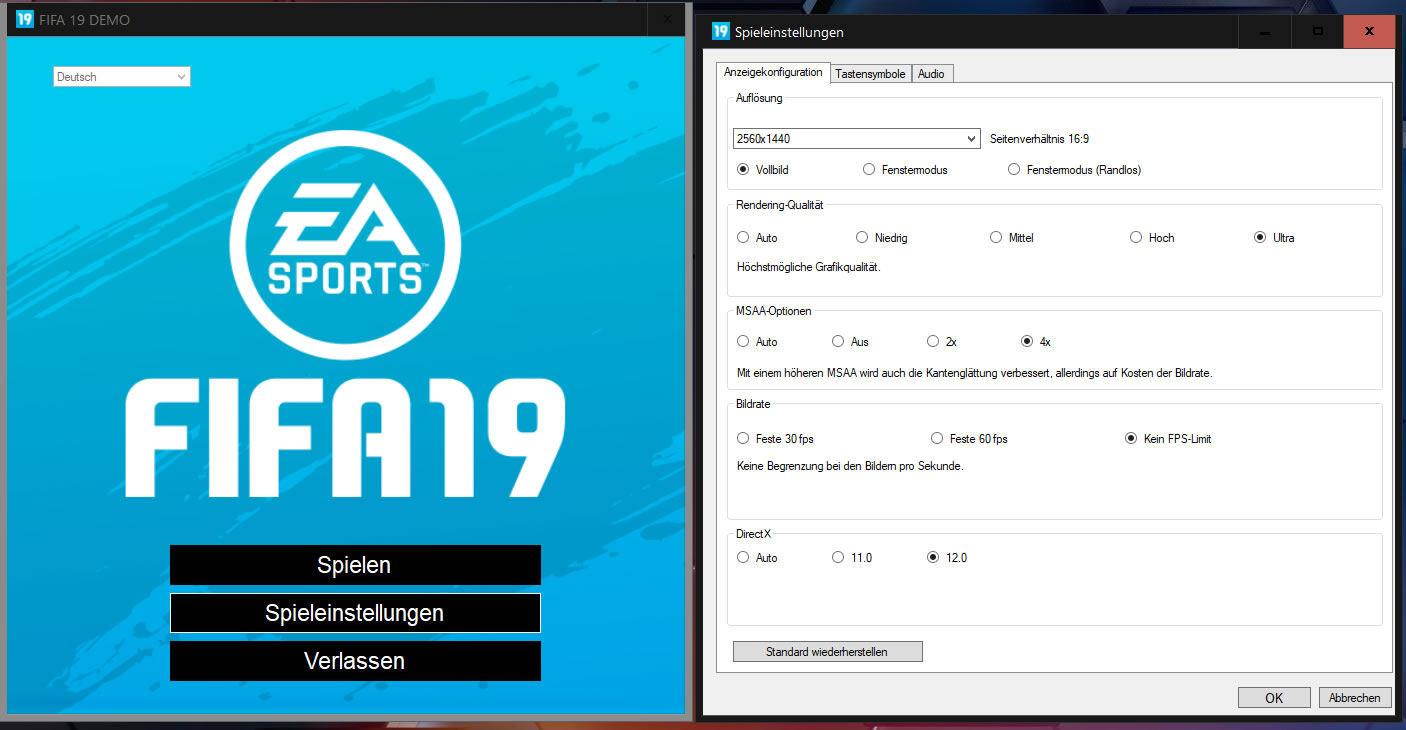The width and height of the screenshot is (1406, 730).
Task: Set Rendering-Qualität to Hoch
Action: pos(1135,237)
